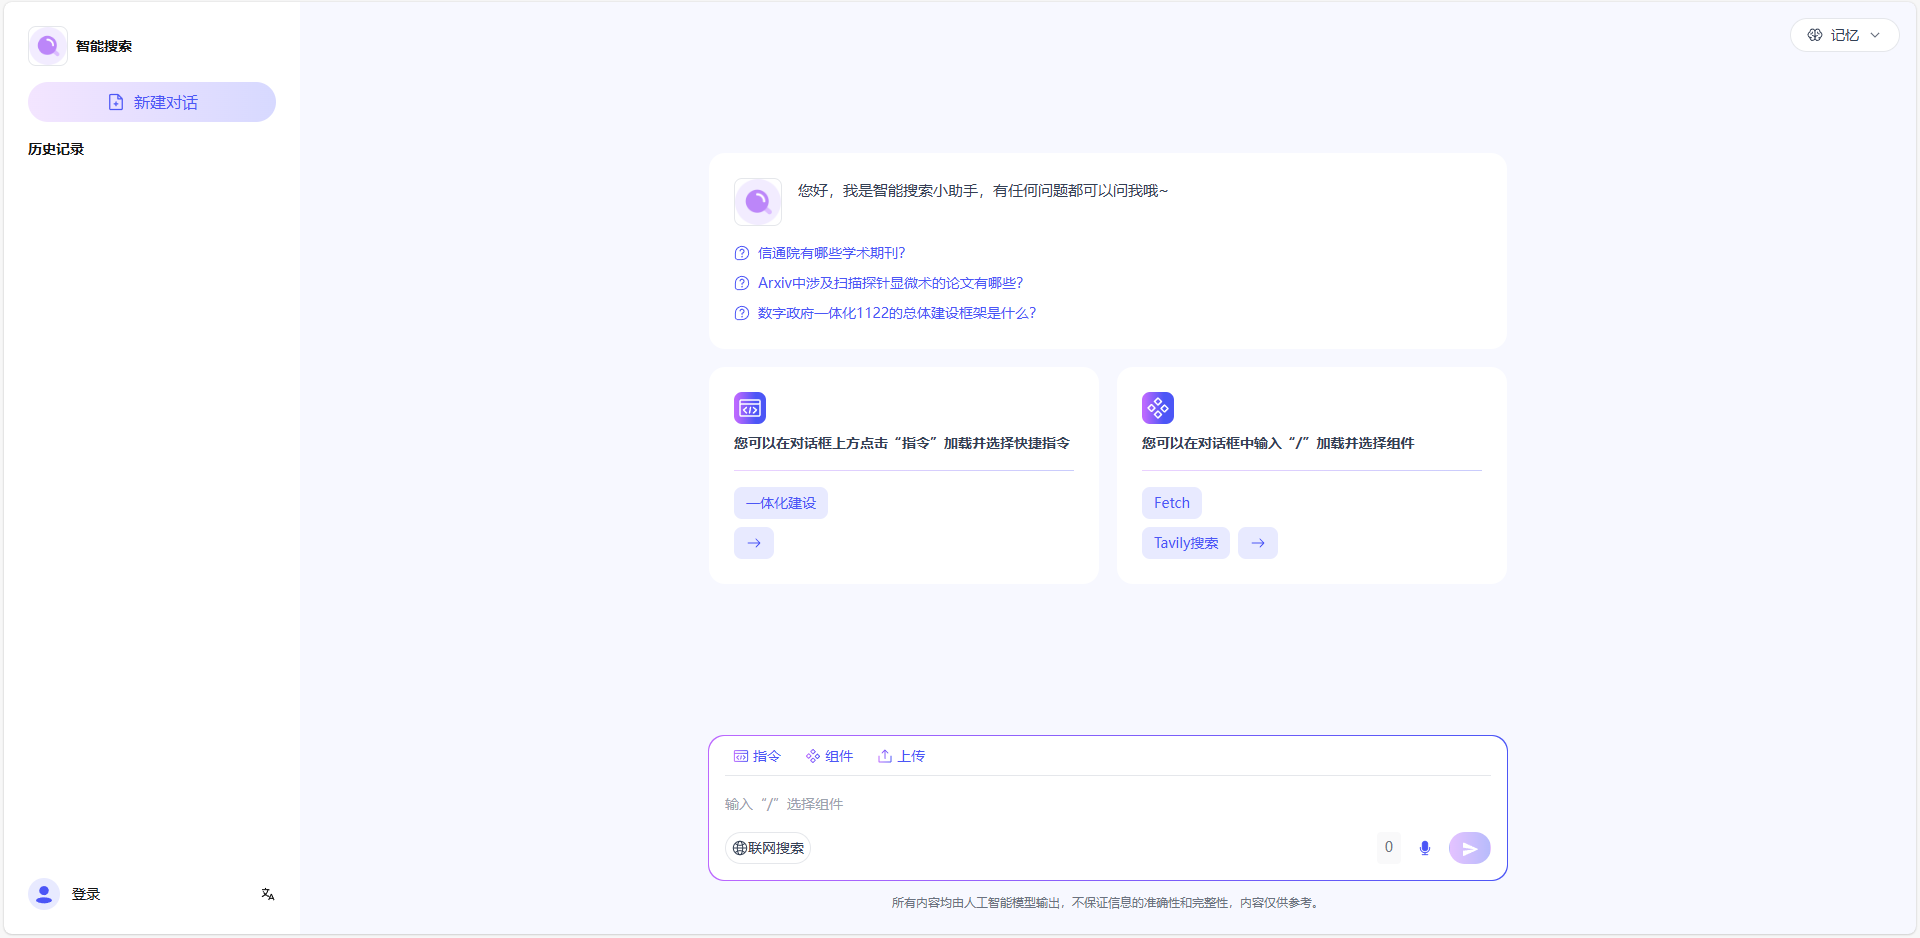Open the 组件 component menu above input
Image resolution: width=1920 pixels, height=938 pixels.
(829, 756)
